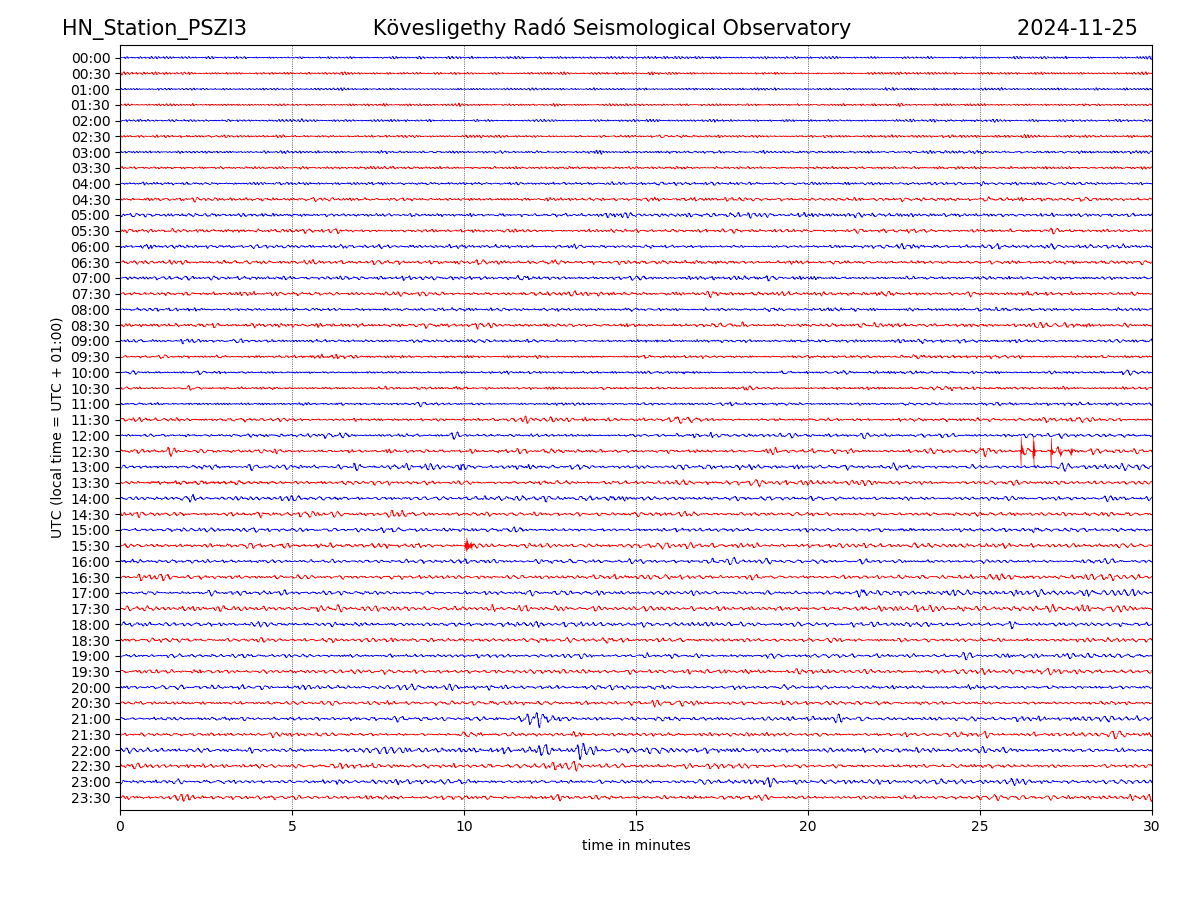Click the Kövesligethy Radó Seismological Observatory heading

pyautogui.click(x=611, y=28)
